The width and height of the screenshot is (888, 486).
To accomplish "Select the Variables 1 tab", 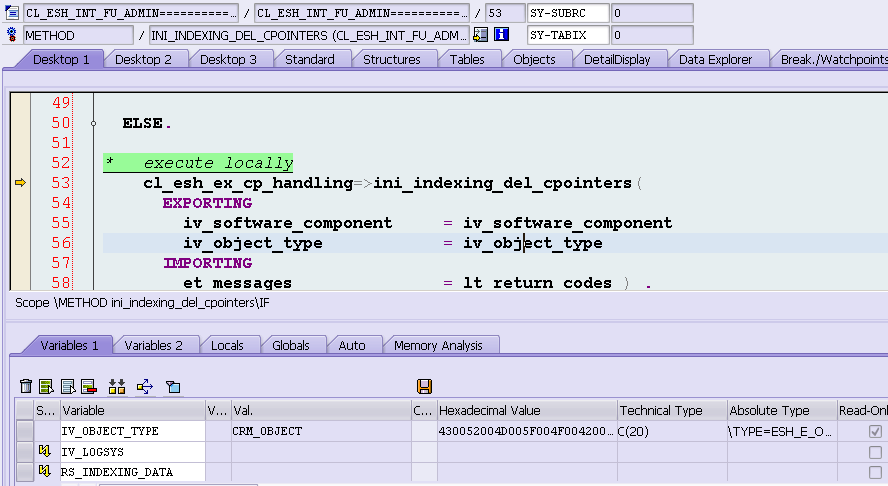I will [x=69, y=346].
